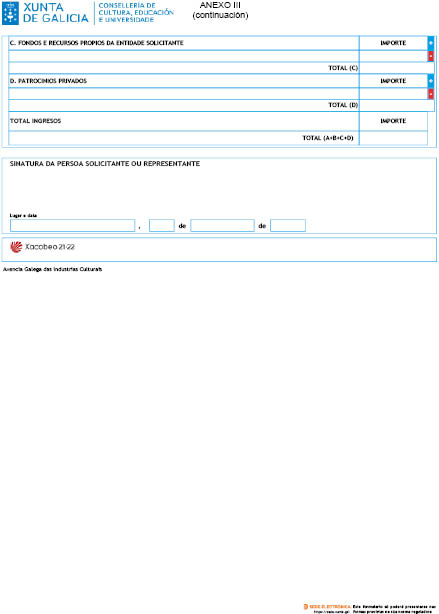
Task: Click the Xunta de Galicia shield logo
Action: 10,13
